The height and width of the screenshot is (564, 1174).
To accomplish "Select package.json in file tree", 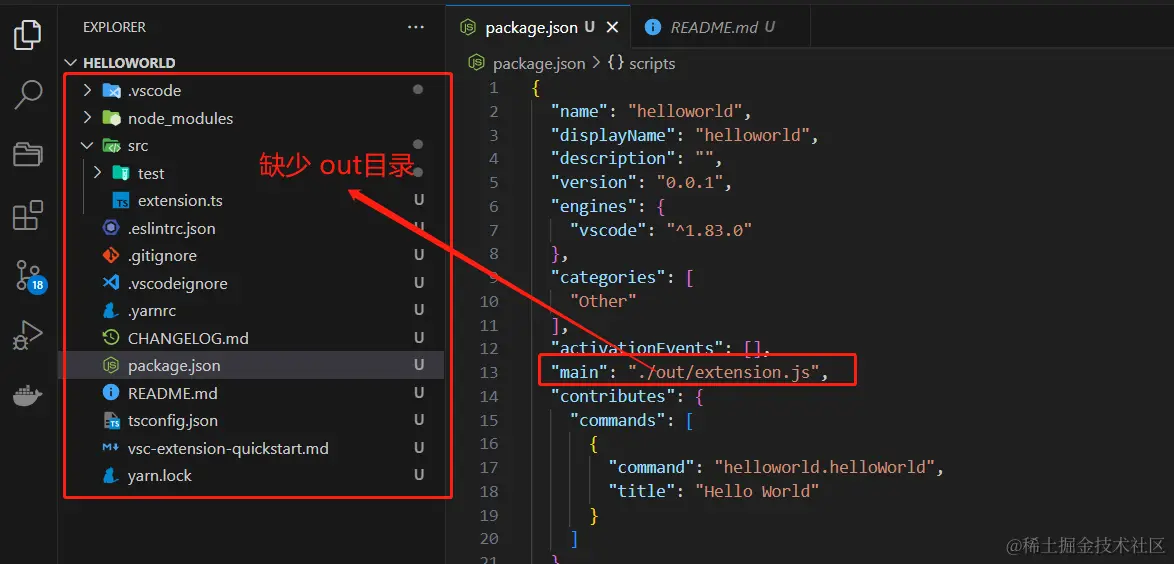I will 251,366.
